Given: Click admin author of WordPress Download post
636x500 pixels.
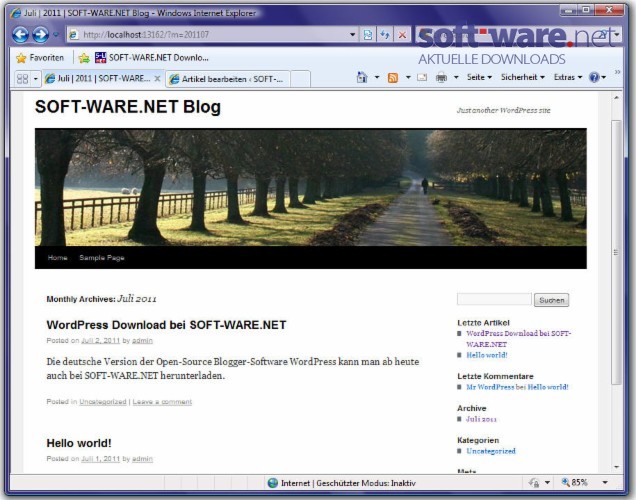Looking at the screenshot, I should [x=142, y=341].
